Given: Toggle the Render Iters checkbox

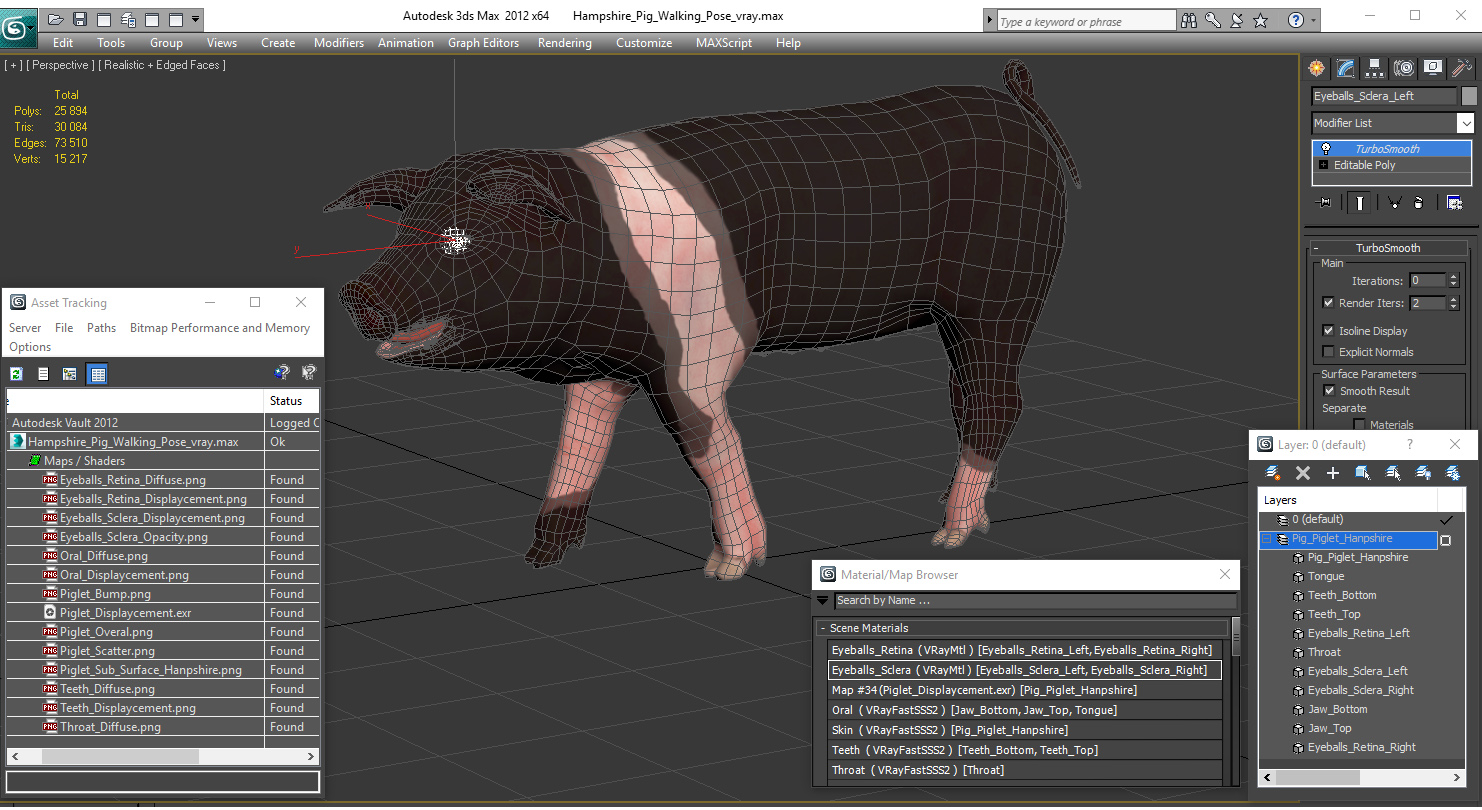Looking at the screenshot, I should coord(1328,303).
